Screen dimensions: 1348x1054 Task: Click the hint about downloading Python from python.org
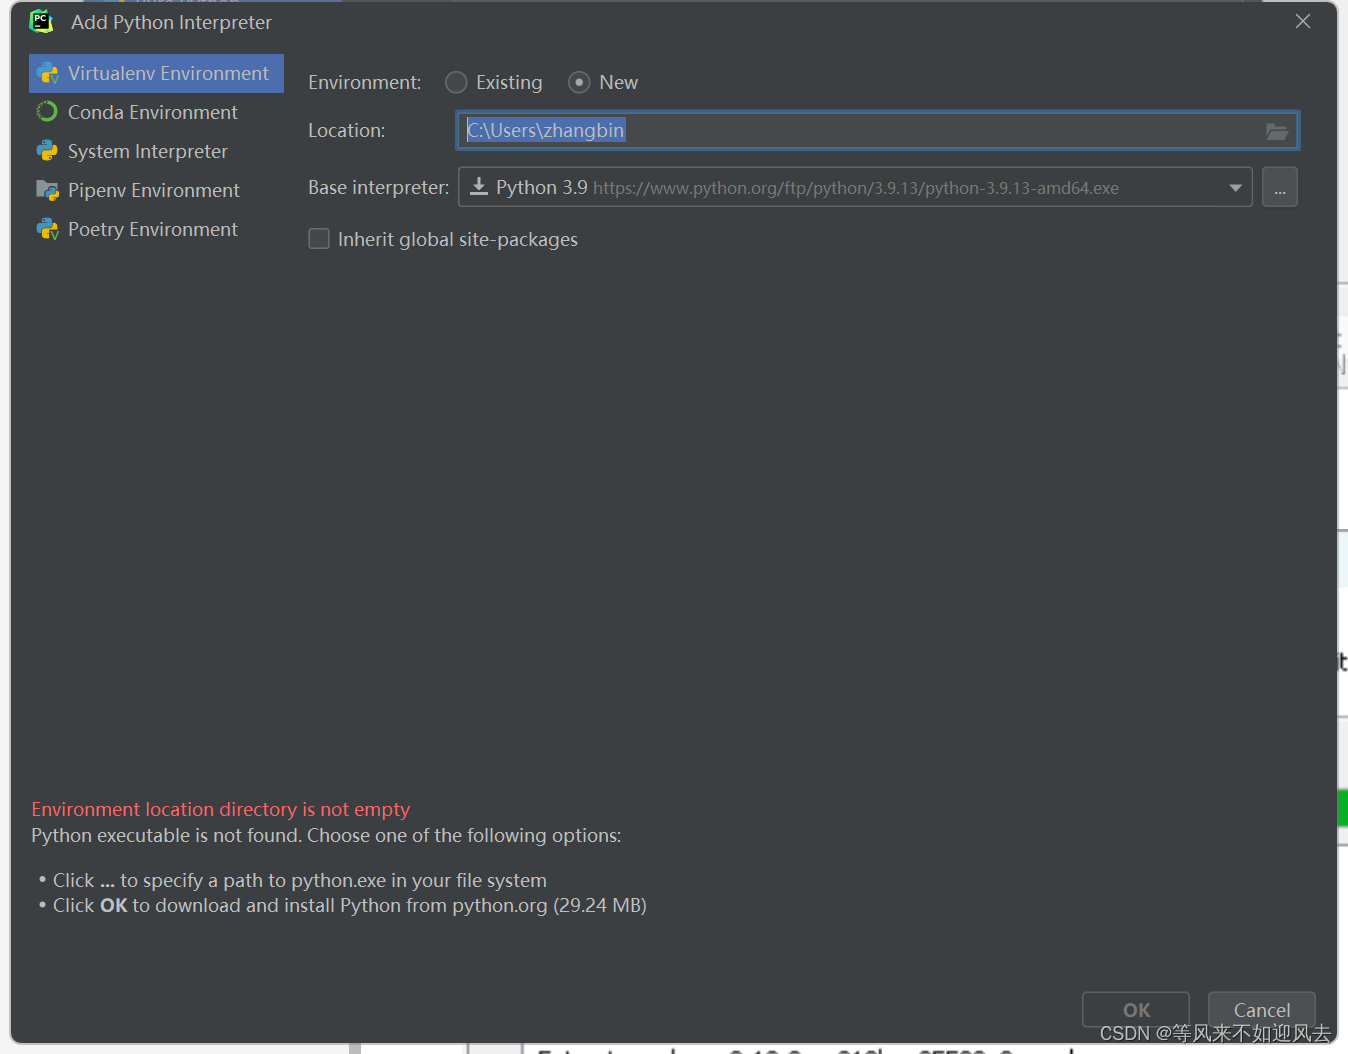(349, 905)
